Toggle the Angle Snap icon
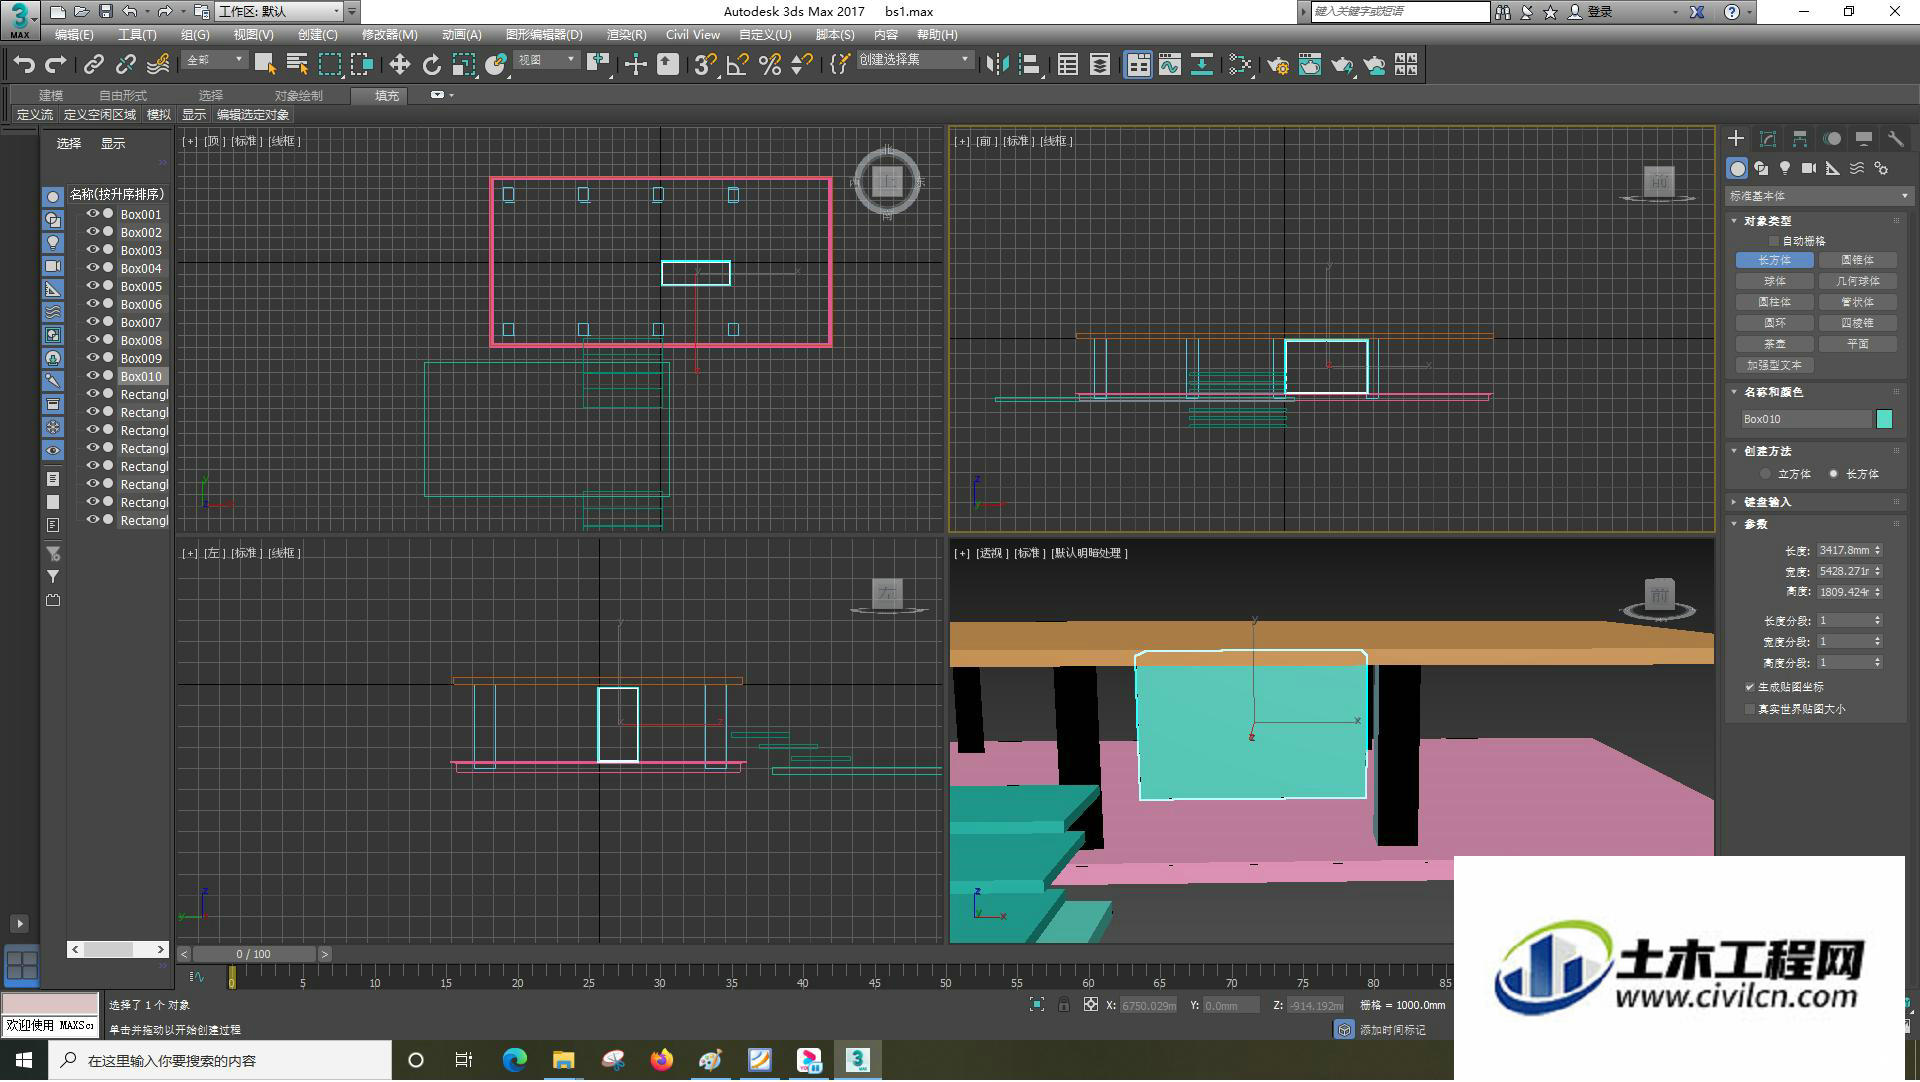This screenshot has height=1082, width=1920. tap(737, 65)
